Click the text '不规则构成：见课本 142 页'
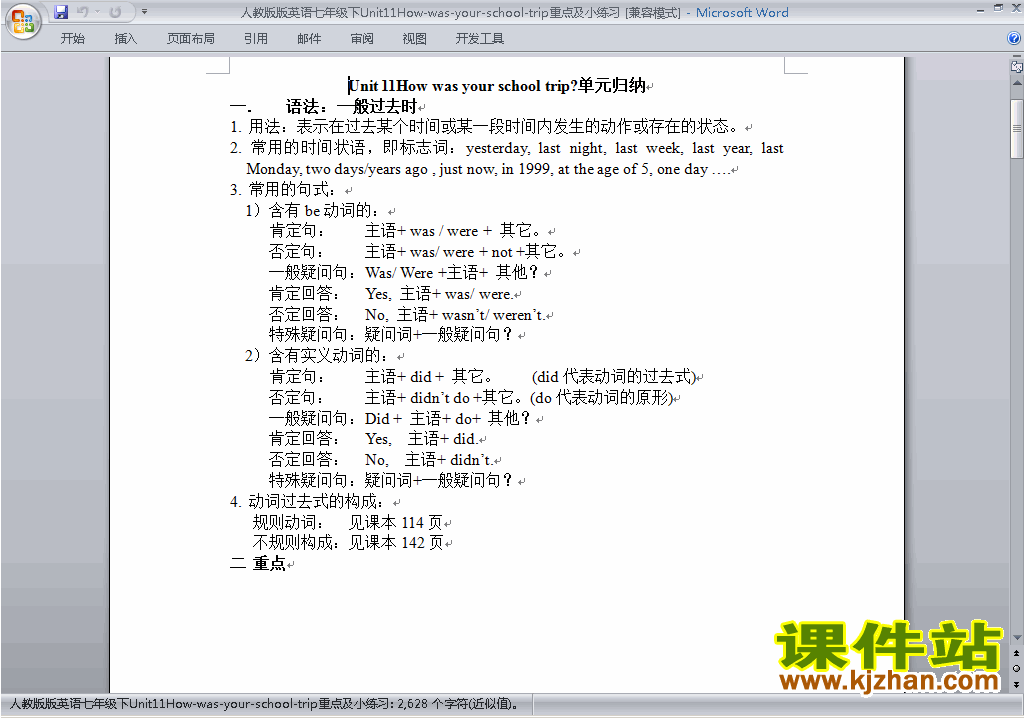Screen dimensions: 1024x718 point(348,543)
